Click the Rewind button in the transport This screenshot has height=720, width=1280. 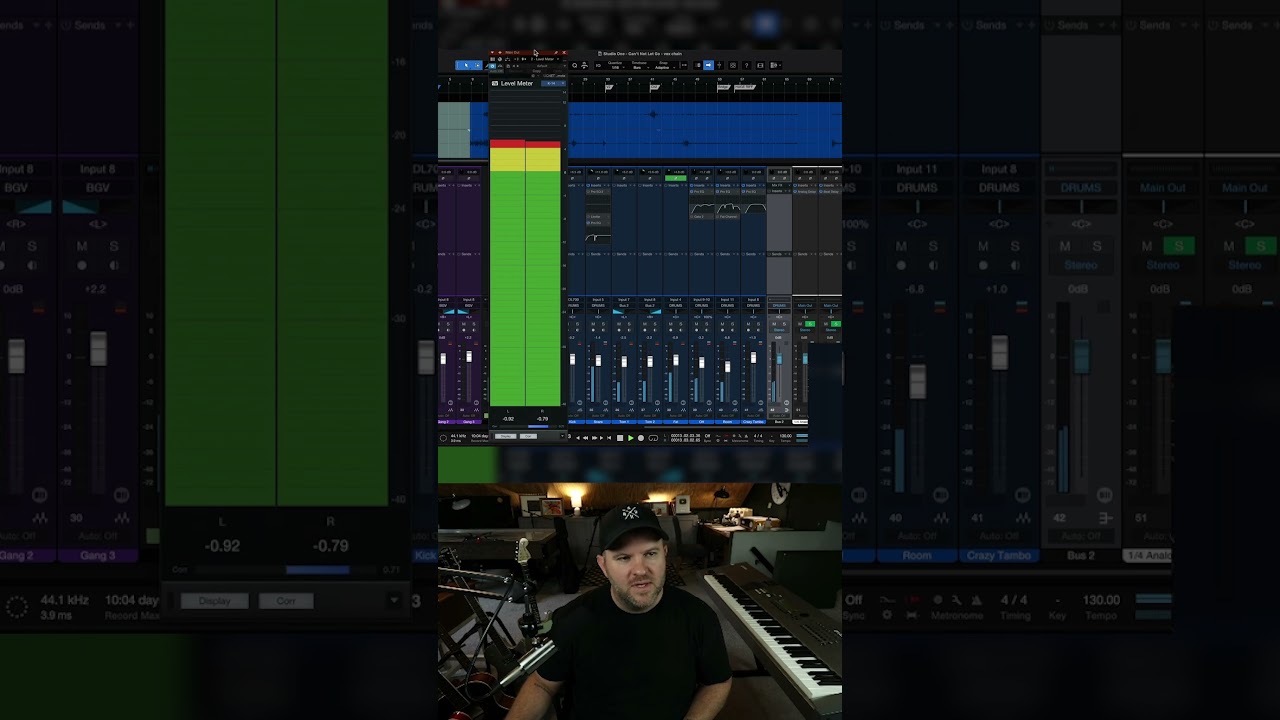pyautogui.click(x=585, y=438)
